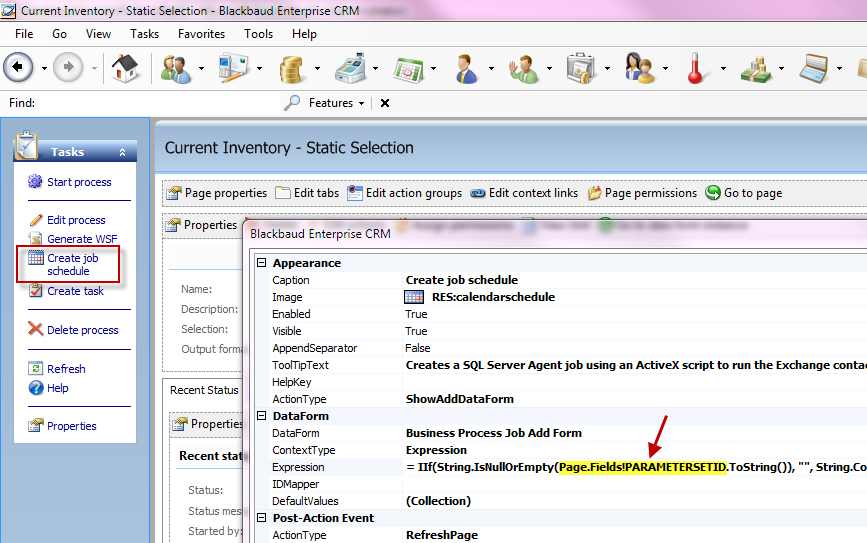Click Properties link in Tasks panel
The image size is (867, 543).
pos(71,426)
